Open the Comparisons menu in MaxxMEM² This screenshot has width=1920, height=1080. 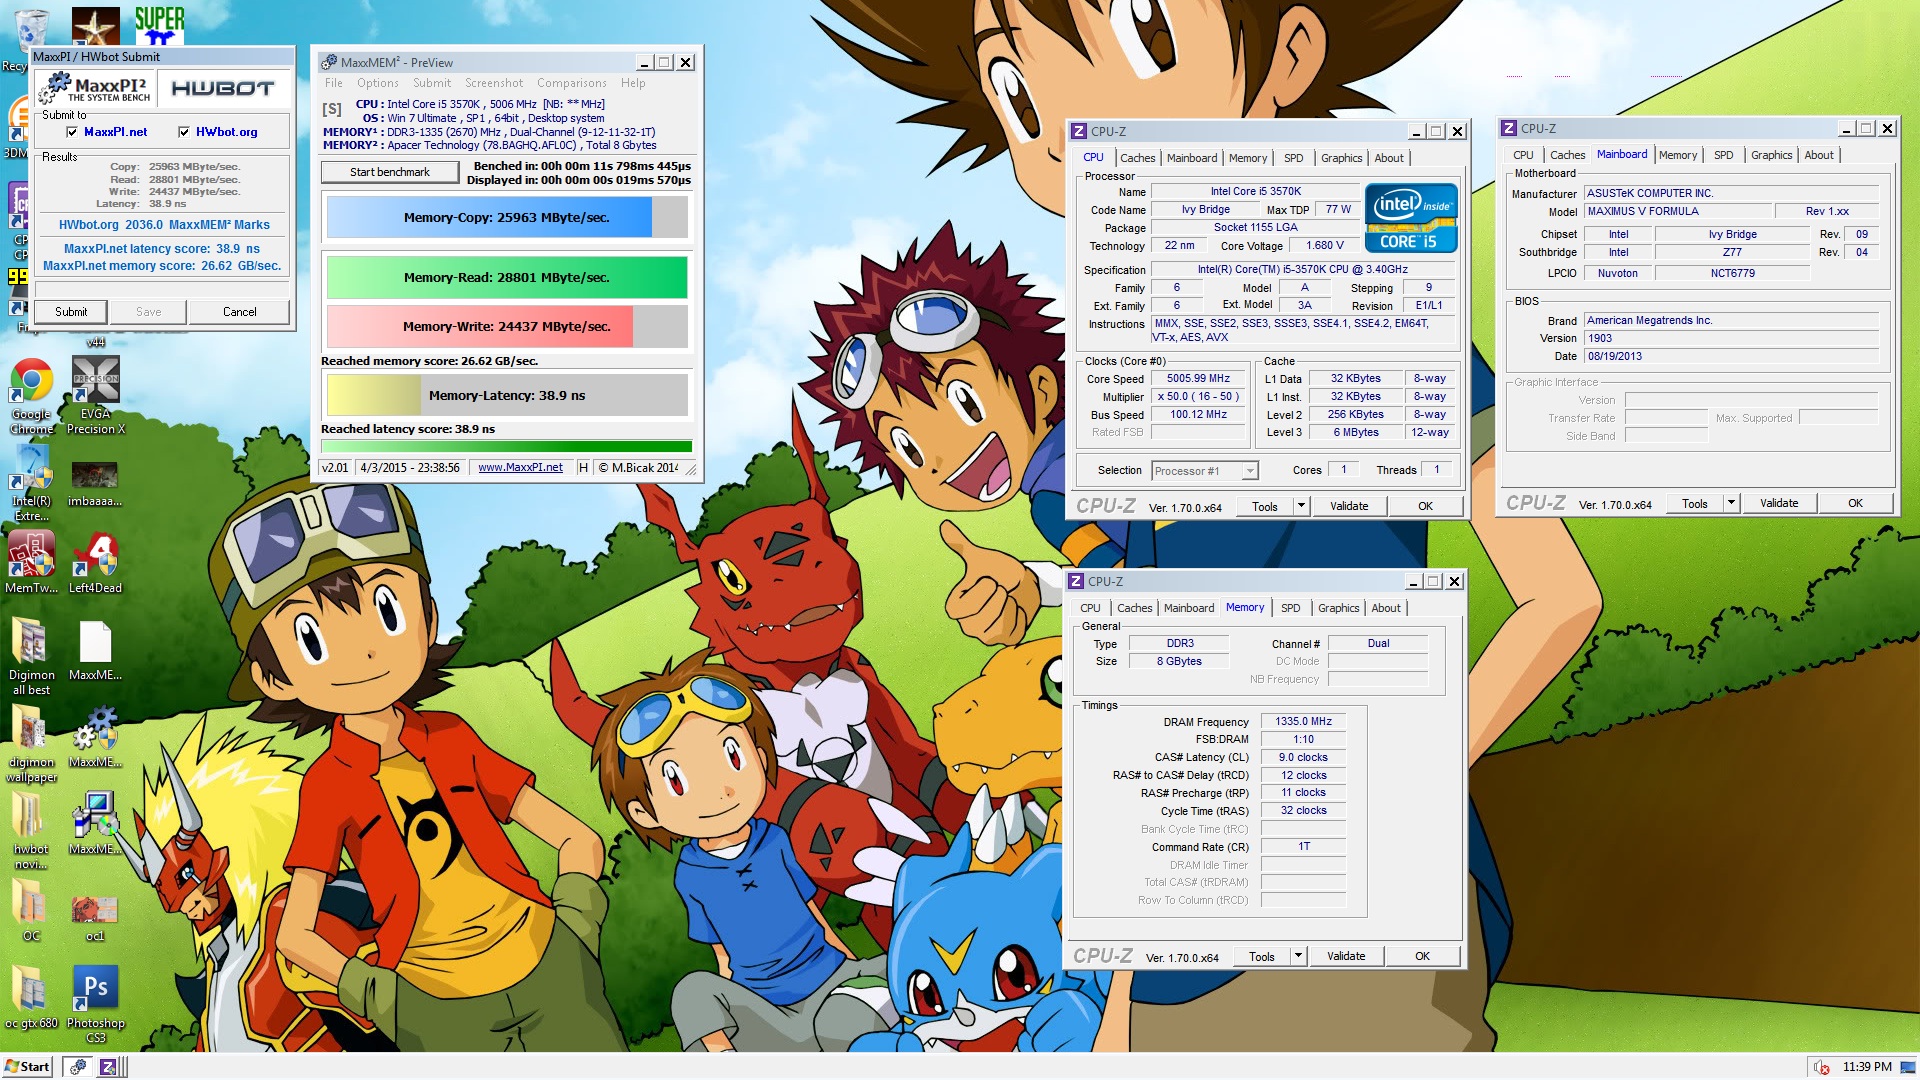[x=571, y=83]
